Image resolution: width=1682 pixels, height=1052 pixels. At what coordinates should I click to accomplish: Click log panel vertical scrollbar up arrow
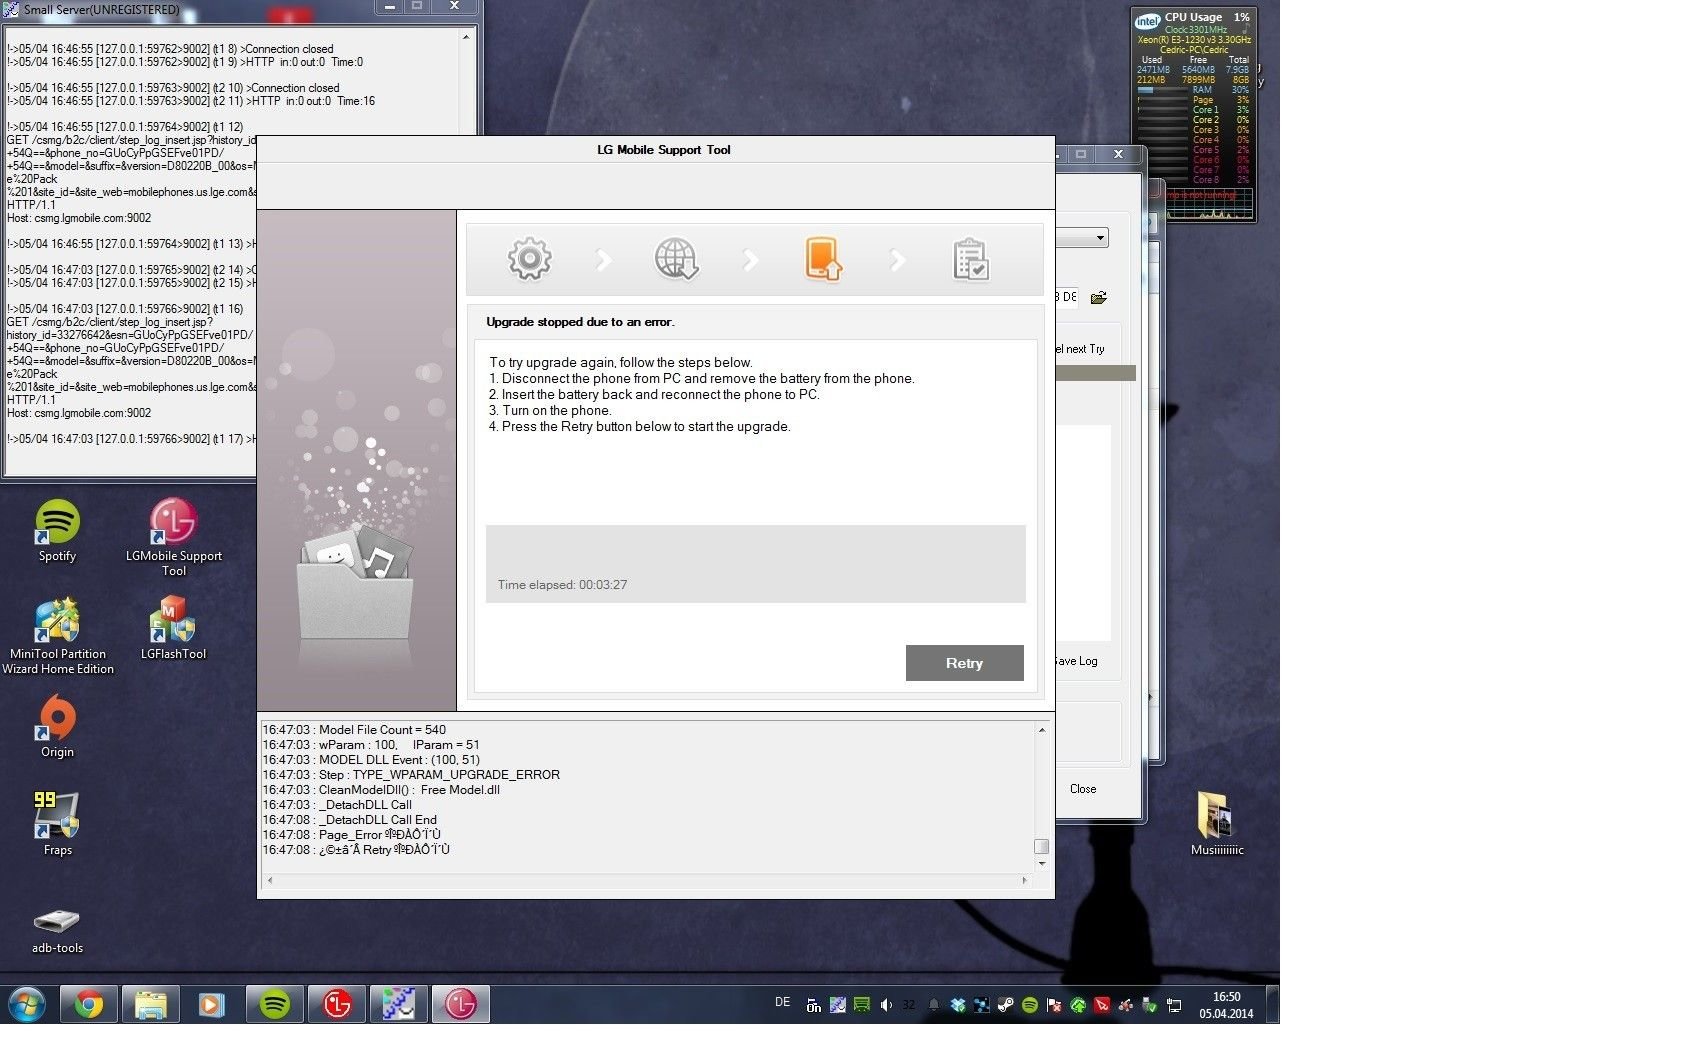pyautogui.click(x=1041, y=730)
